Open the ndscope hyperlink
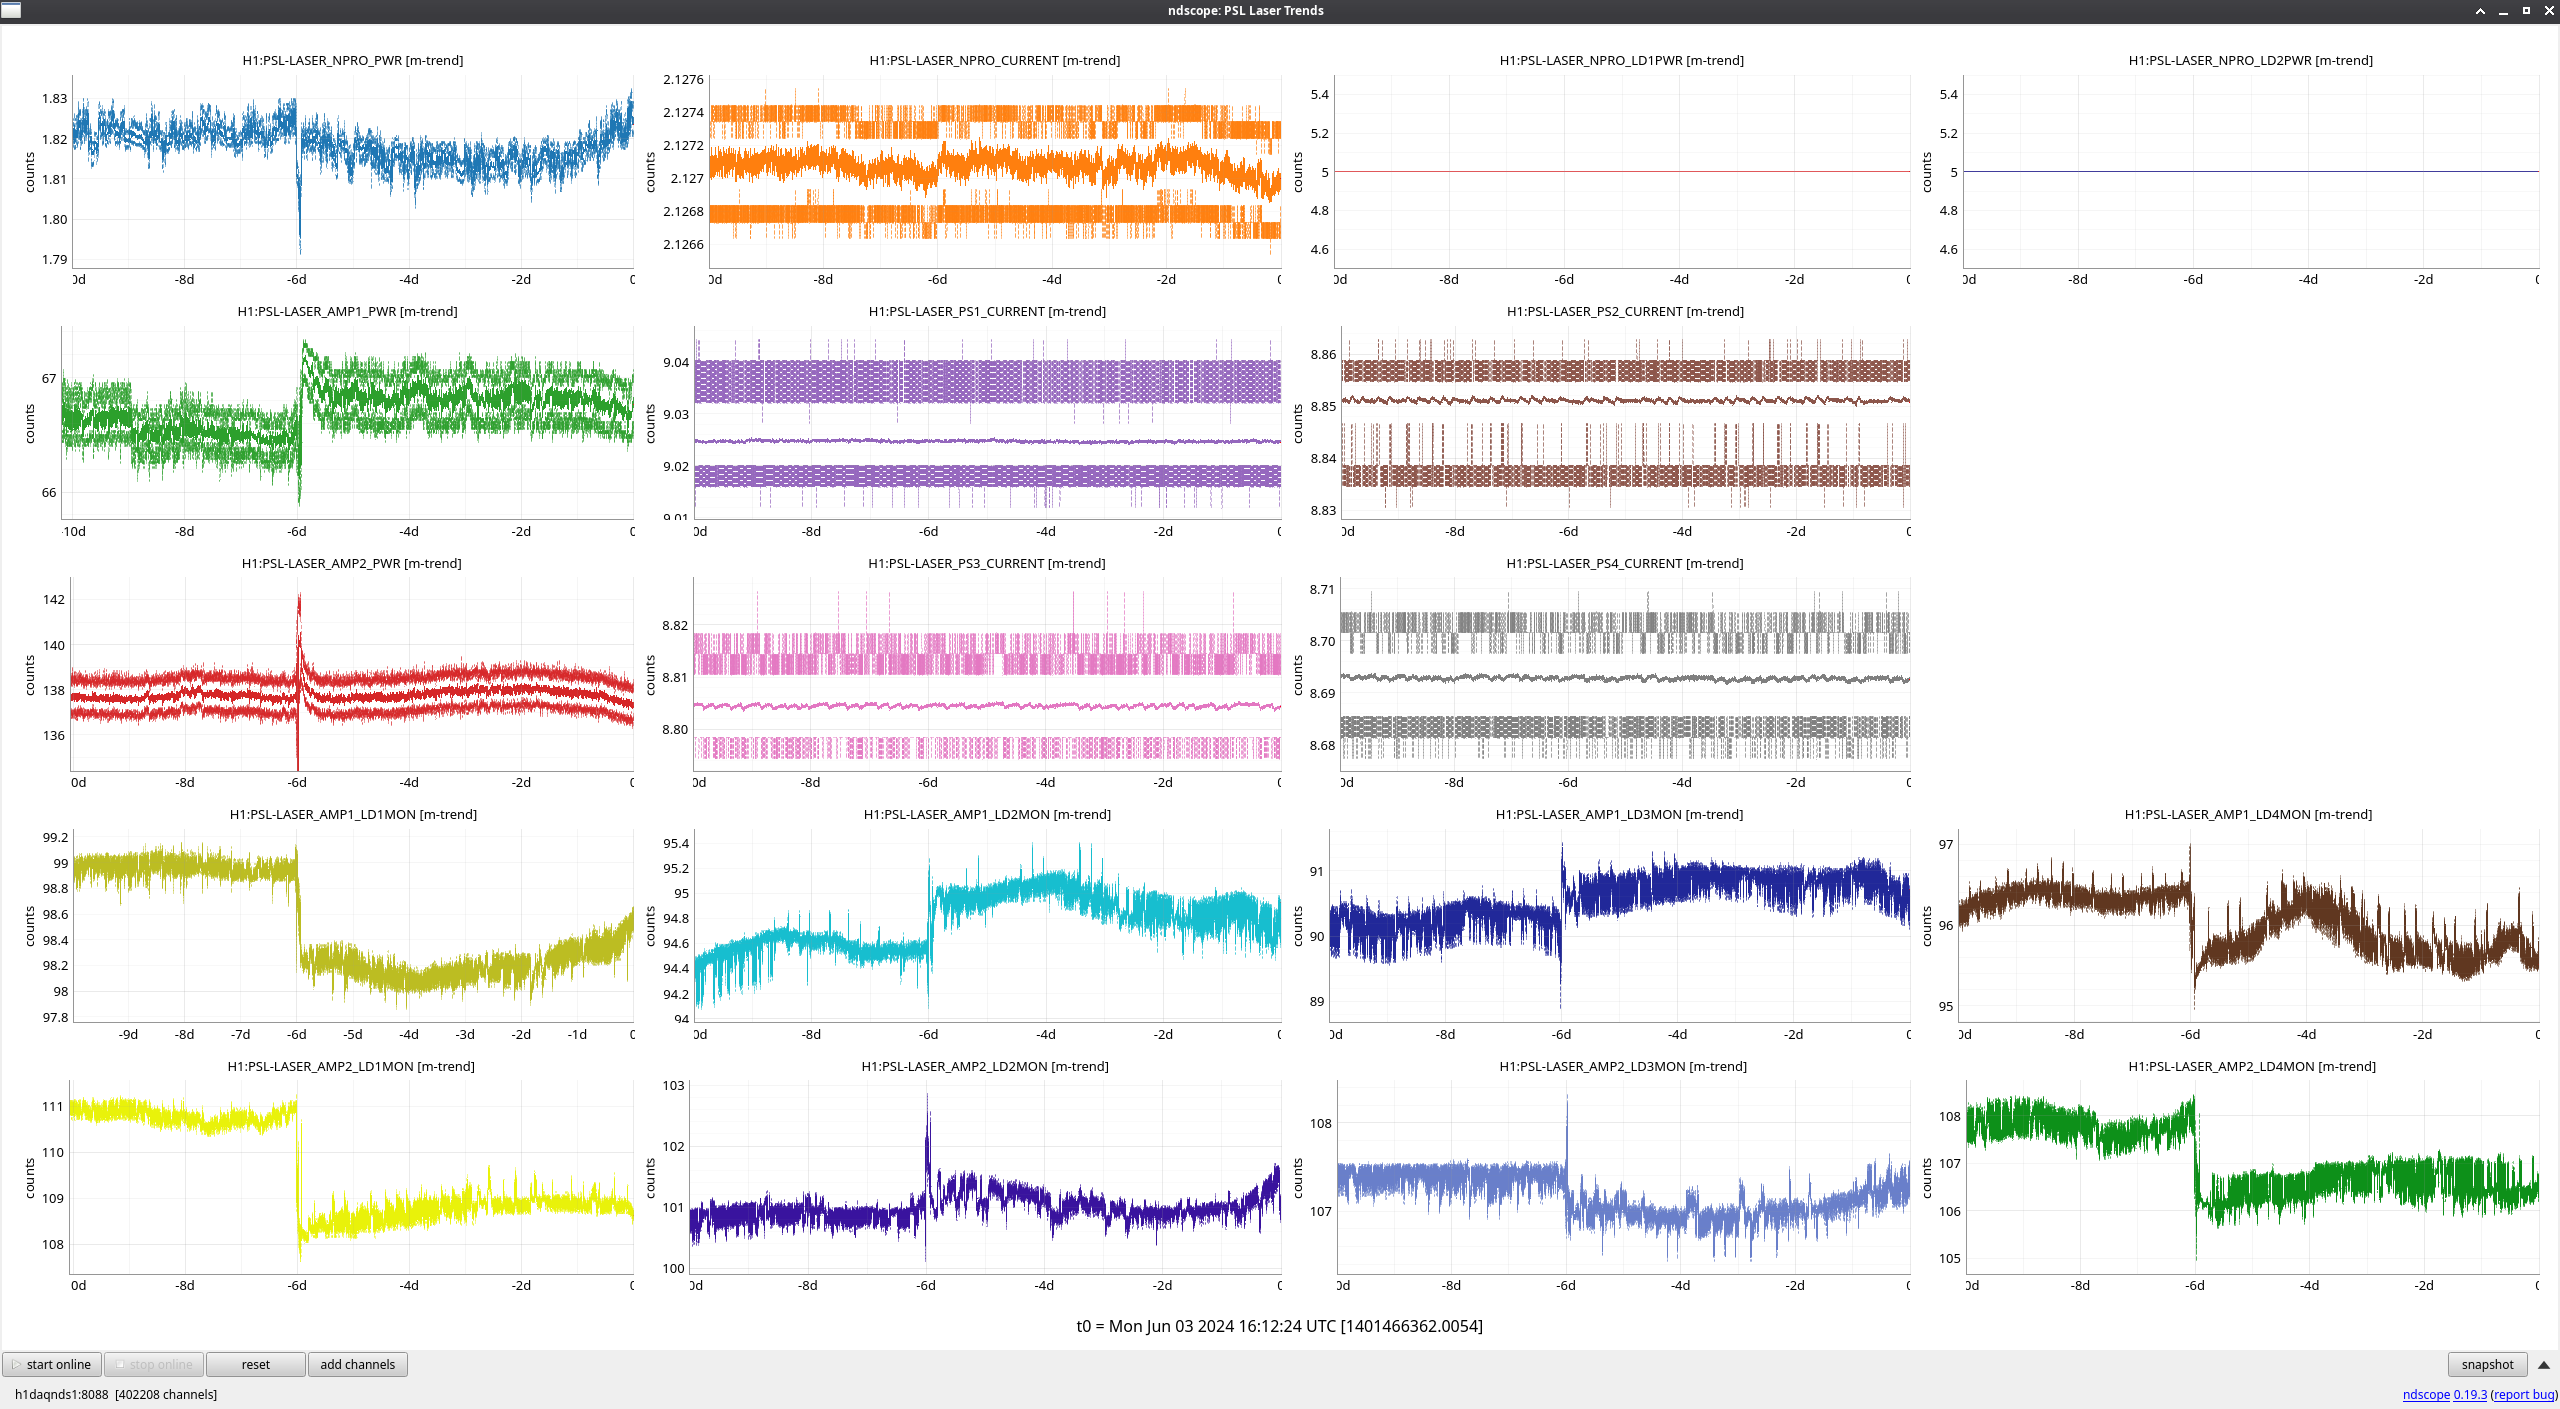Viewport: 2560px width, 1409px height. coord(2426,1394)
